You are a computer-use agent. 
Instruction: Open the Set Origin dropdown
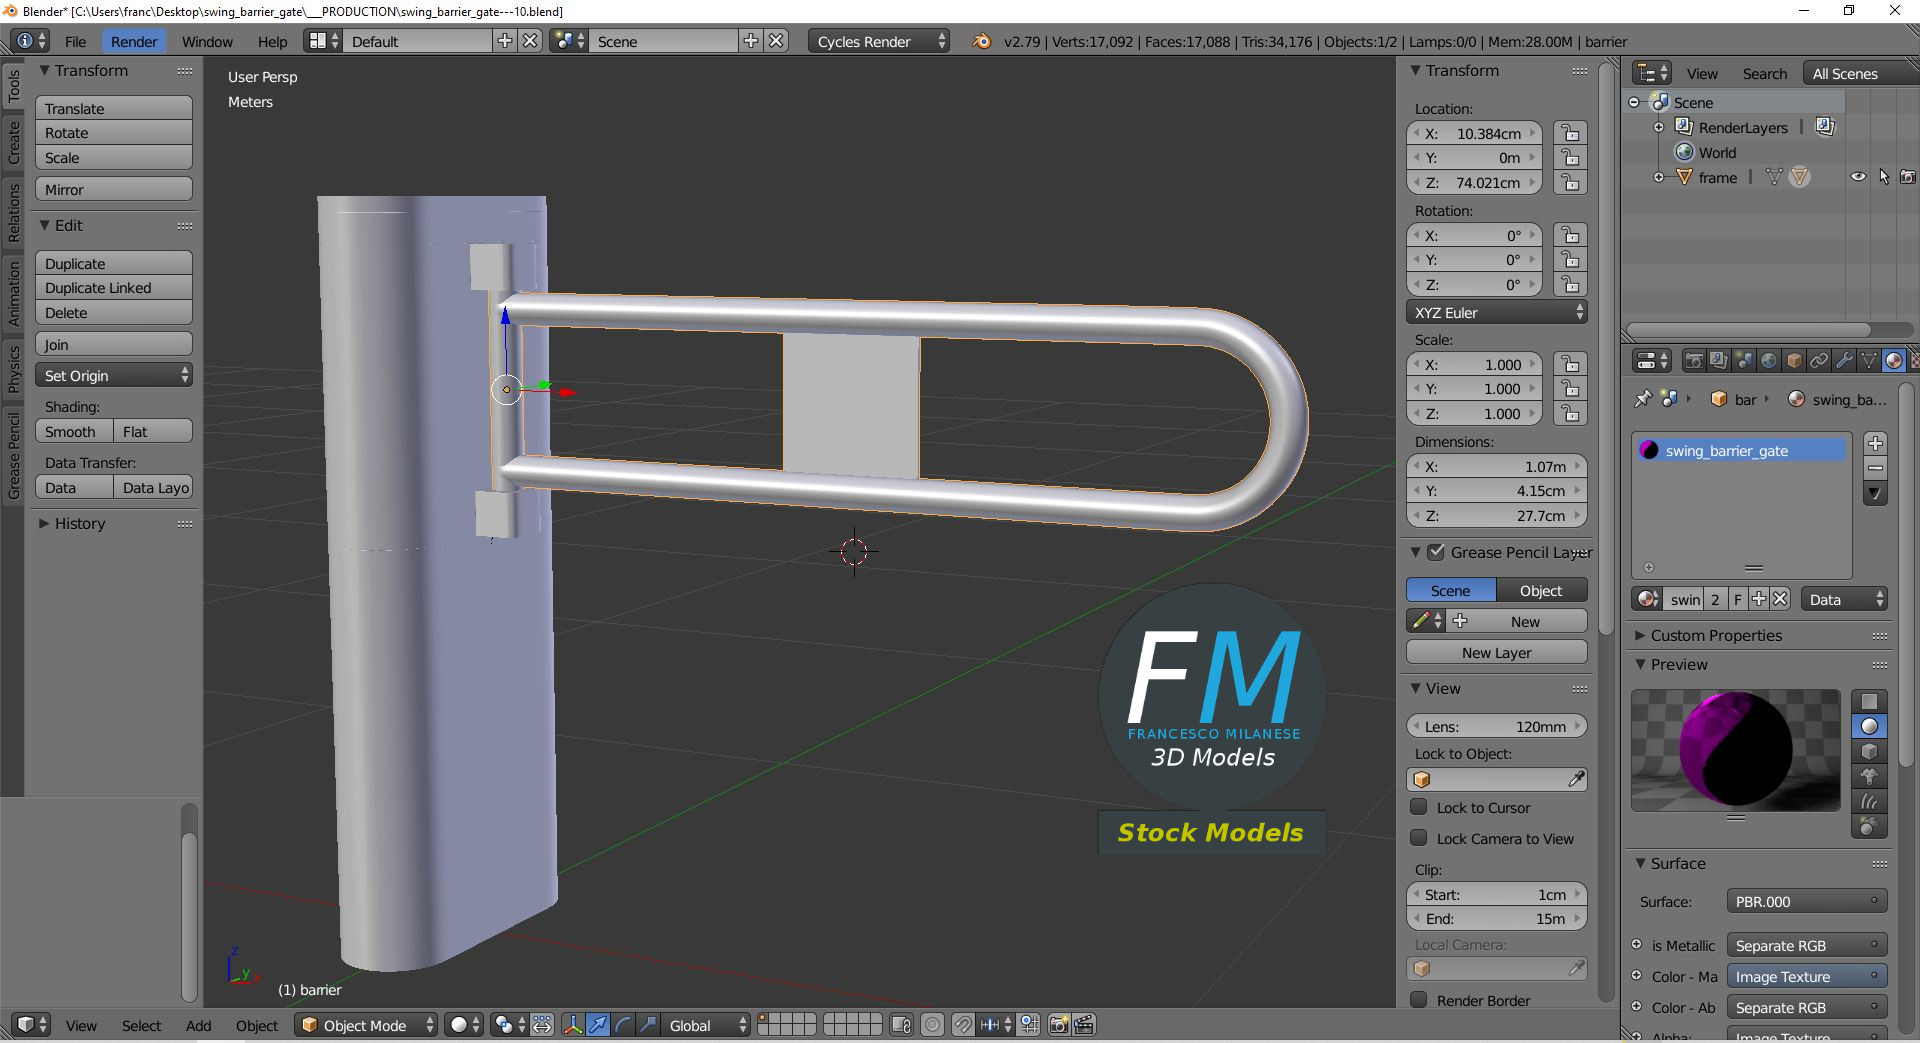(x=114, y=375)
